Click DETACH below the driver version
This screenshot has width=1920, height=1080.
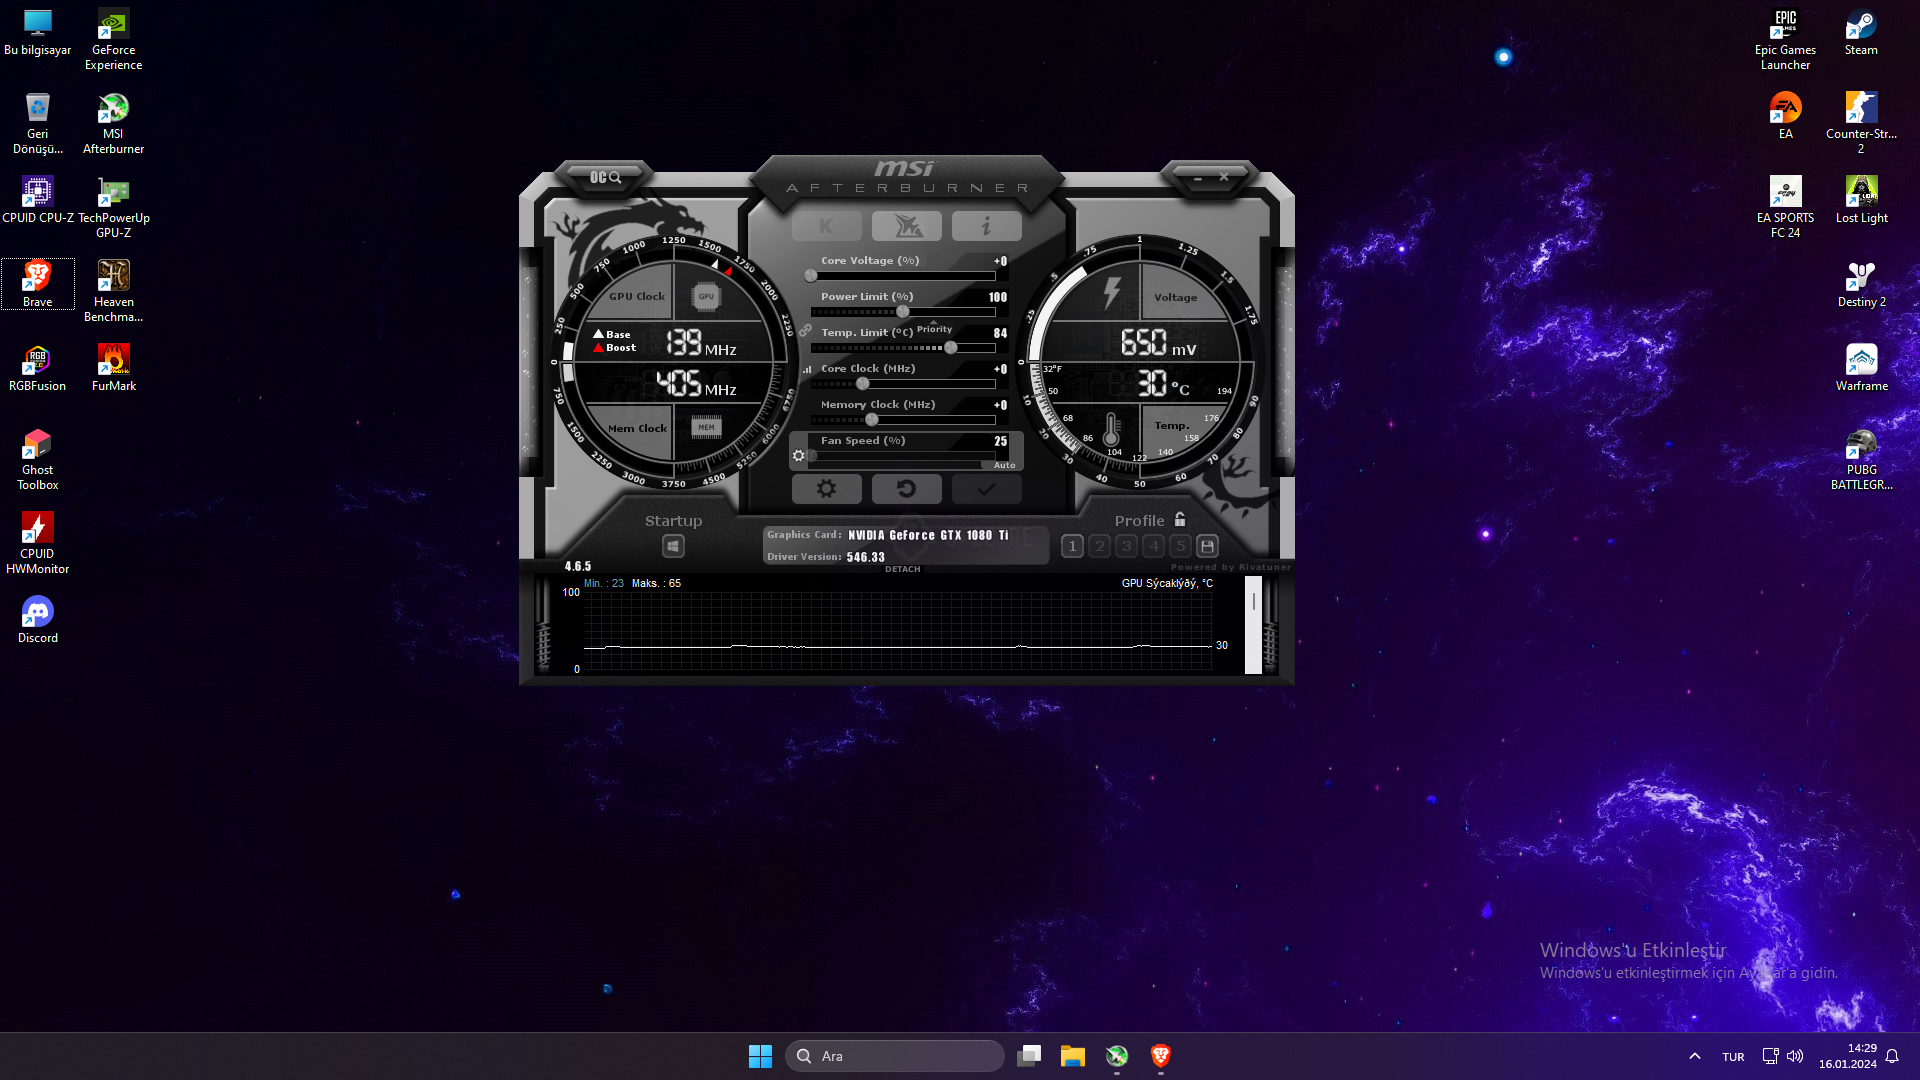[x=902, y=569]
